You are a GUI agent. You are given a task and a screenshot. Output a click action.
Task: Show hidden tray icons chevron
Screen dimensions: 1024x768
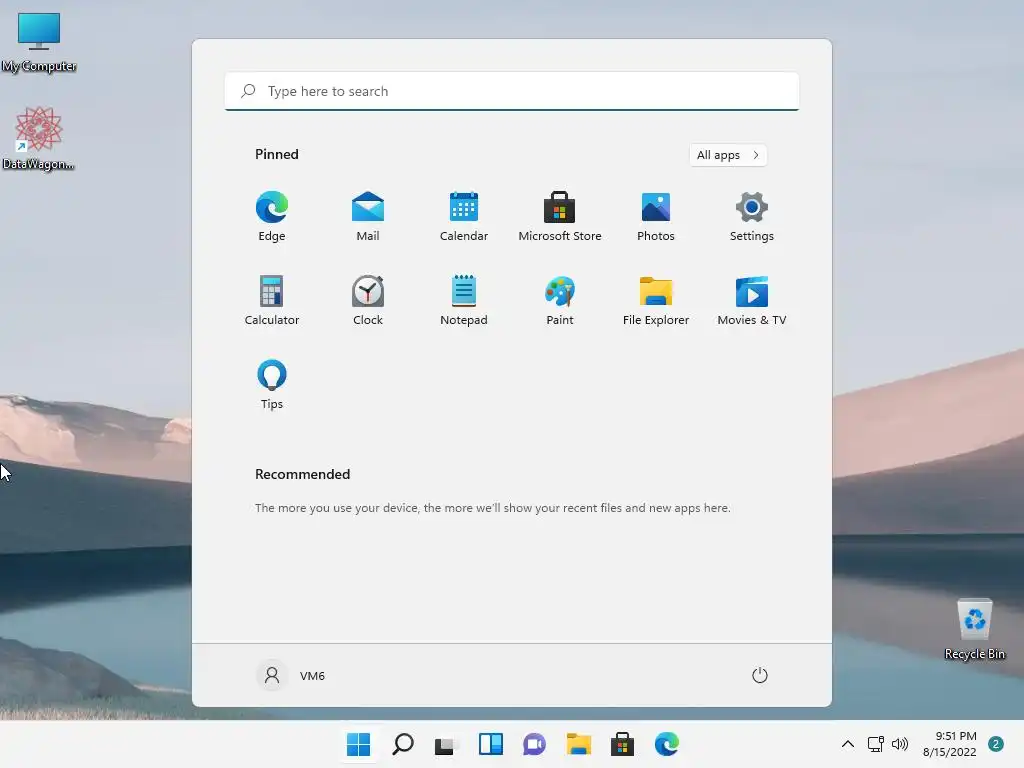(x=848, y=744)
